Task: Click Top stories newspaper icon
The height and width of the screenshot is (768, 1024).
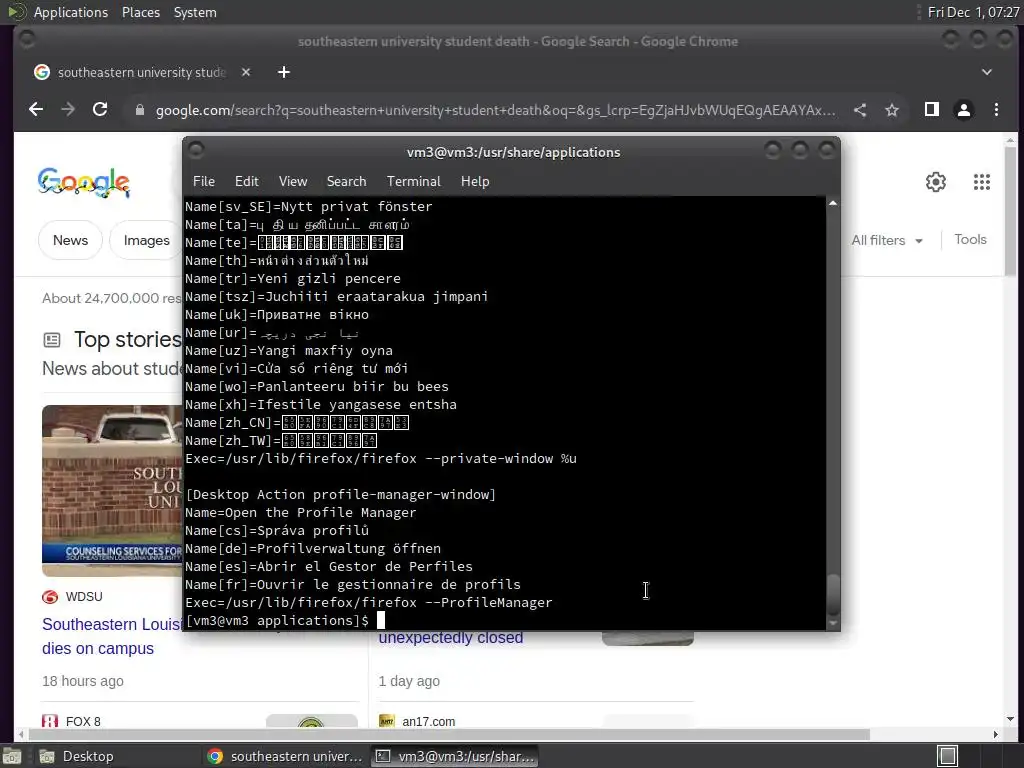Action: 52,340
